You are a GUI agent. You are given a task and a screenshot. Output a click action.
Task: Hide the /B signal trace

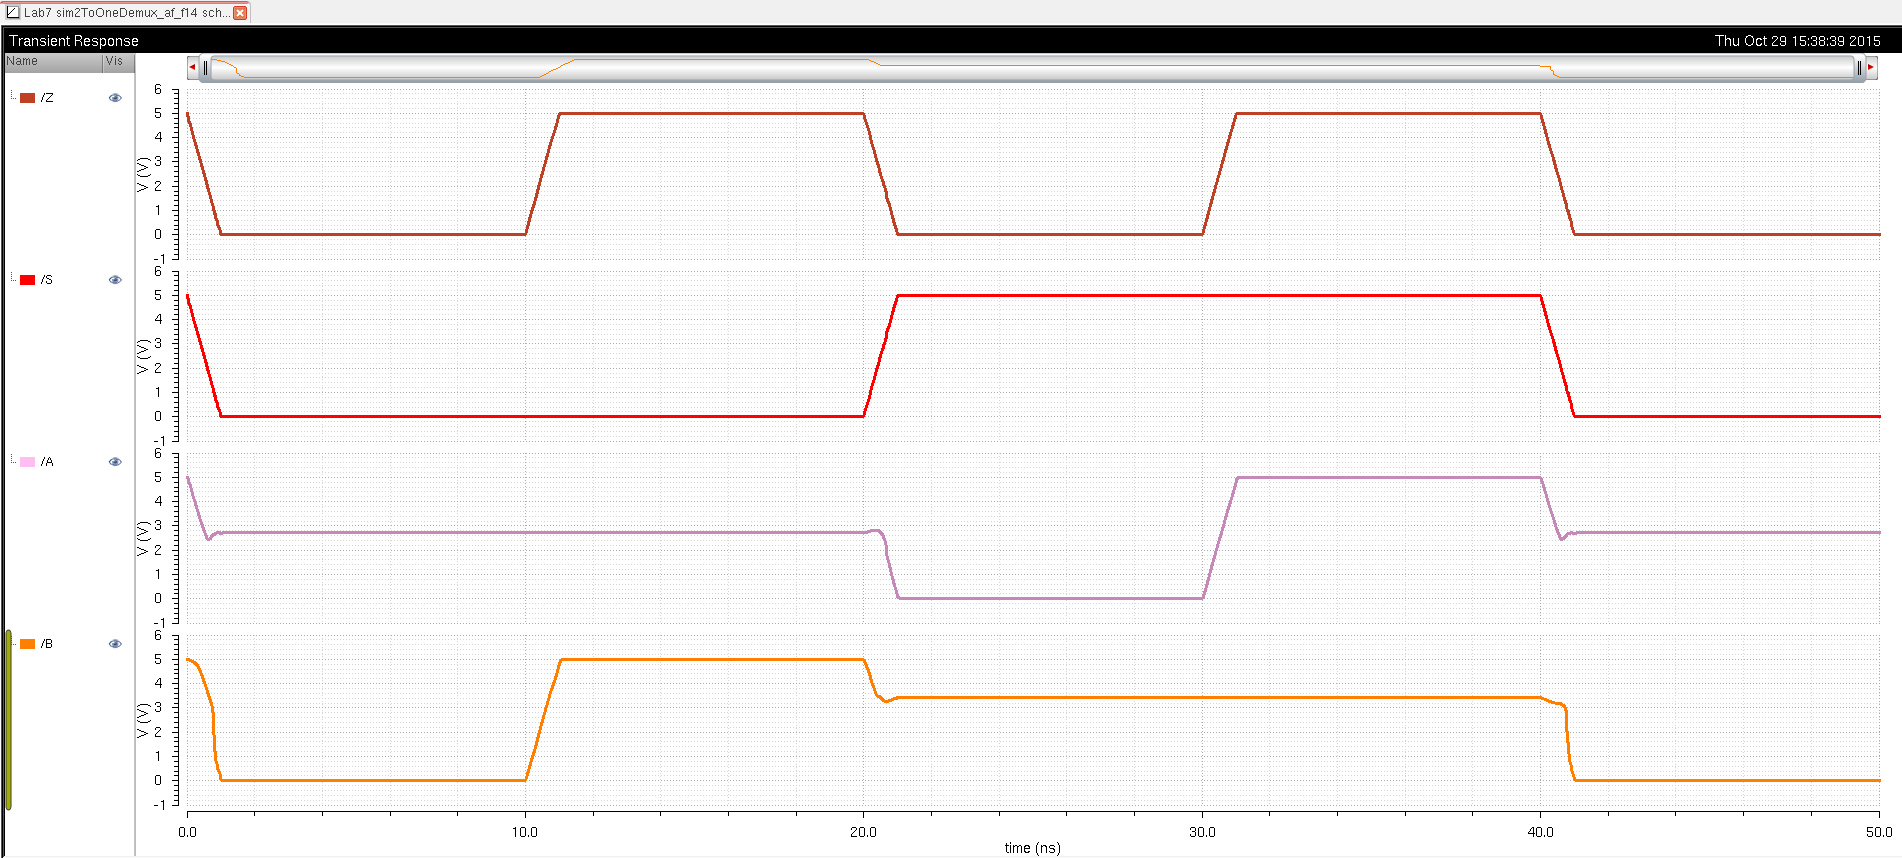tap(115, 644)
